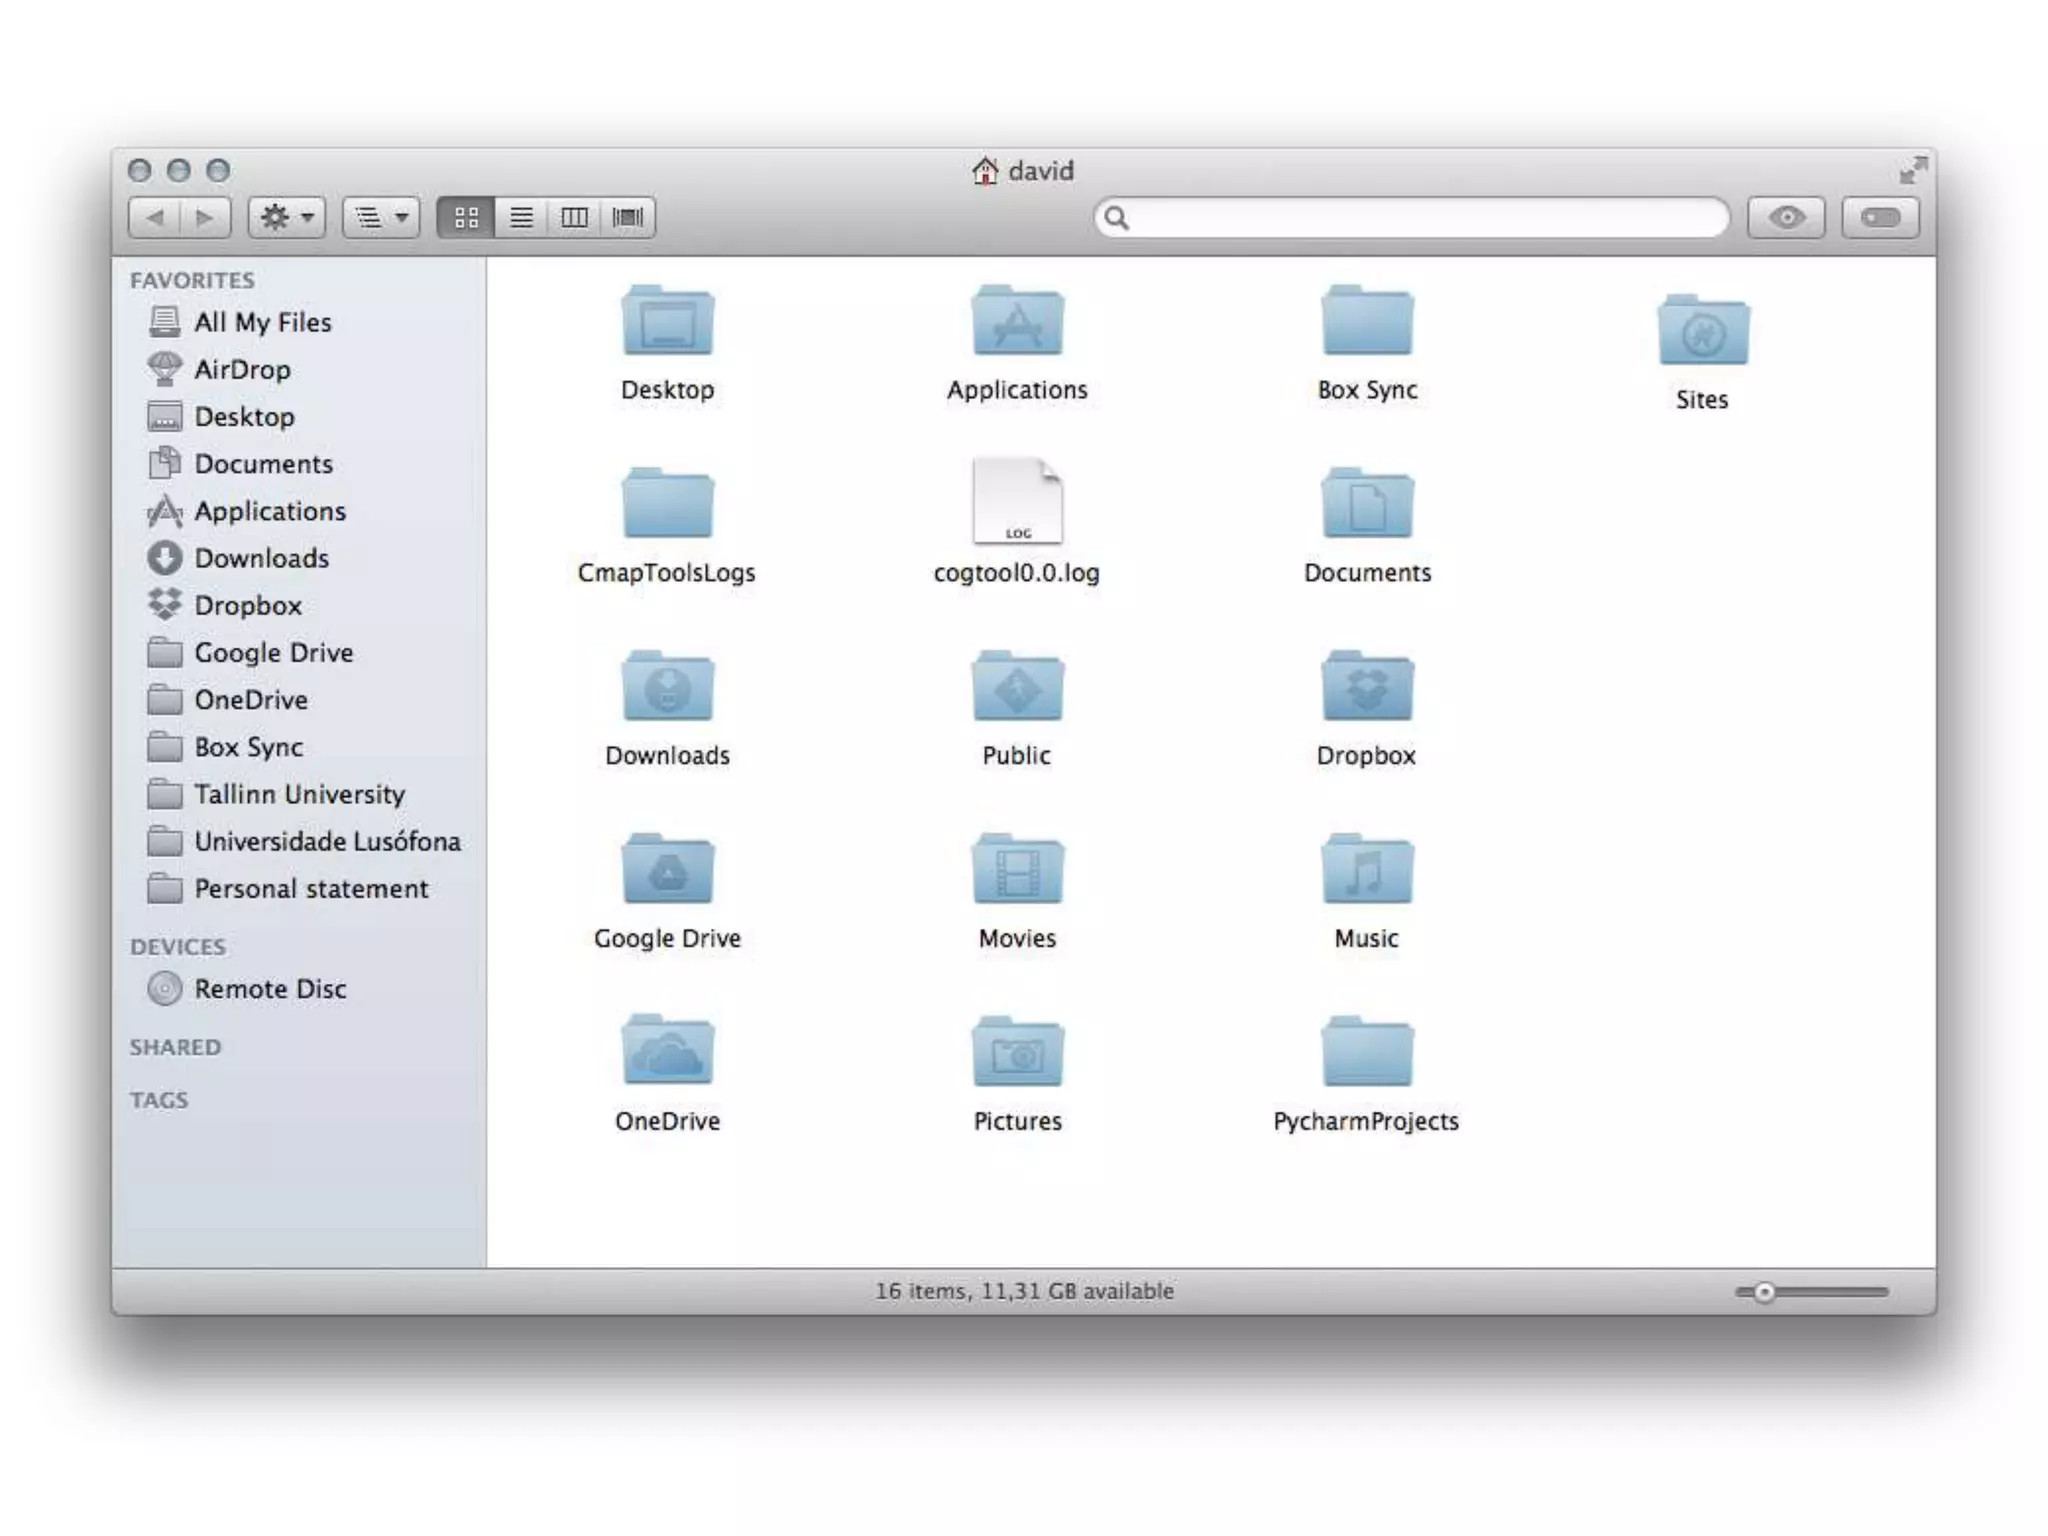Viewport: 2048px width, 1536px height.
Task: Select Dropbox in the sidebar
Action: [247, 605]
